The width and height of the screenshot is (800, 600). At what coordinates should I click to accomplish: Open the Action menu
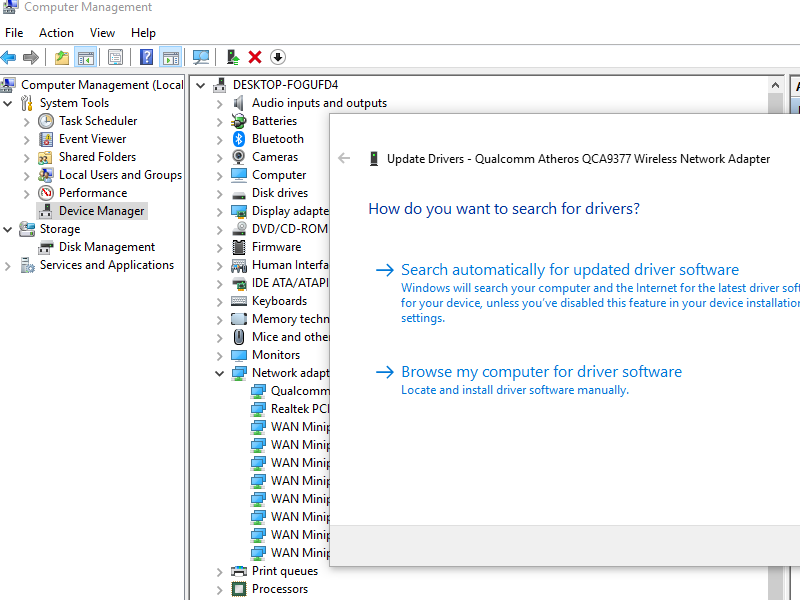click(56, 33)
